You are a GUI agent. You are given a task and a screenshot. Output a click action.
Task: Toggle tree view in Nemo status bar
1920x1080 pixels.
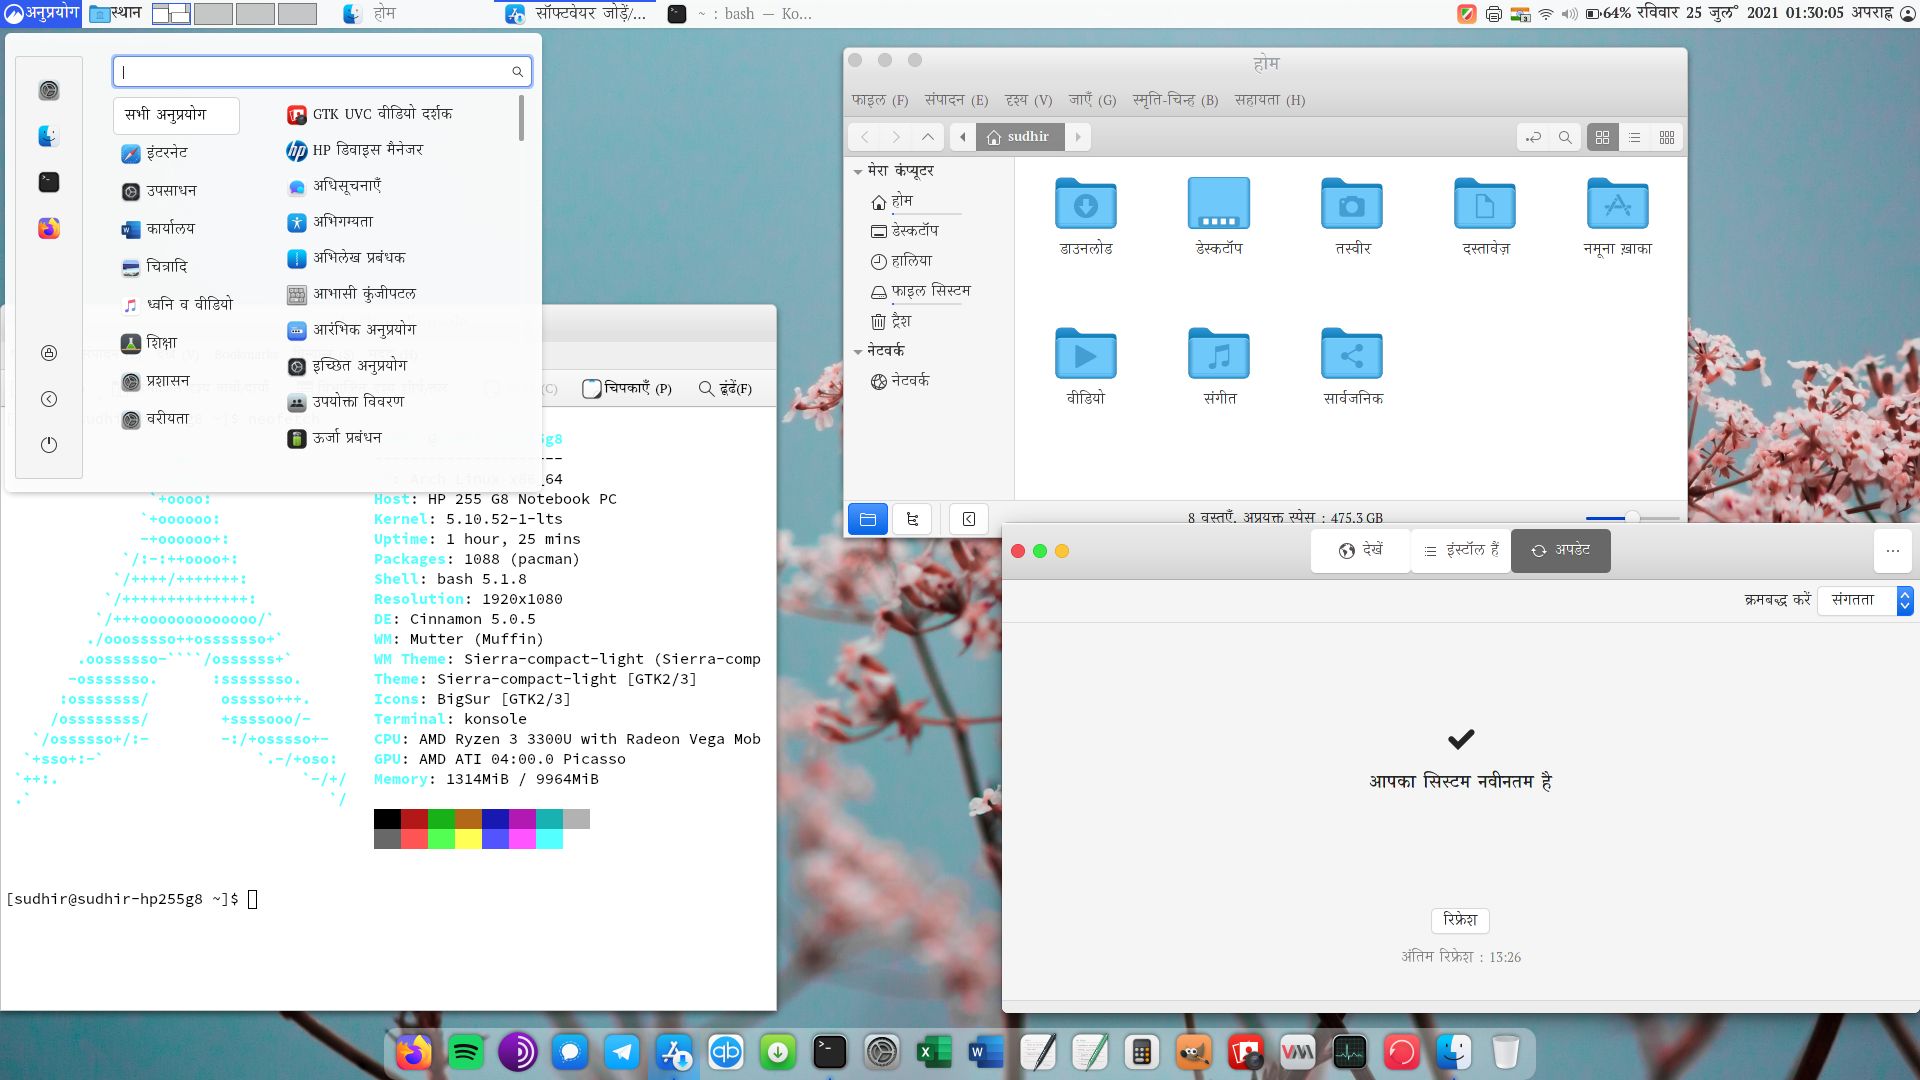click(x=911, y=519)
